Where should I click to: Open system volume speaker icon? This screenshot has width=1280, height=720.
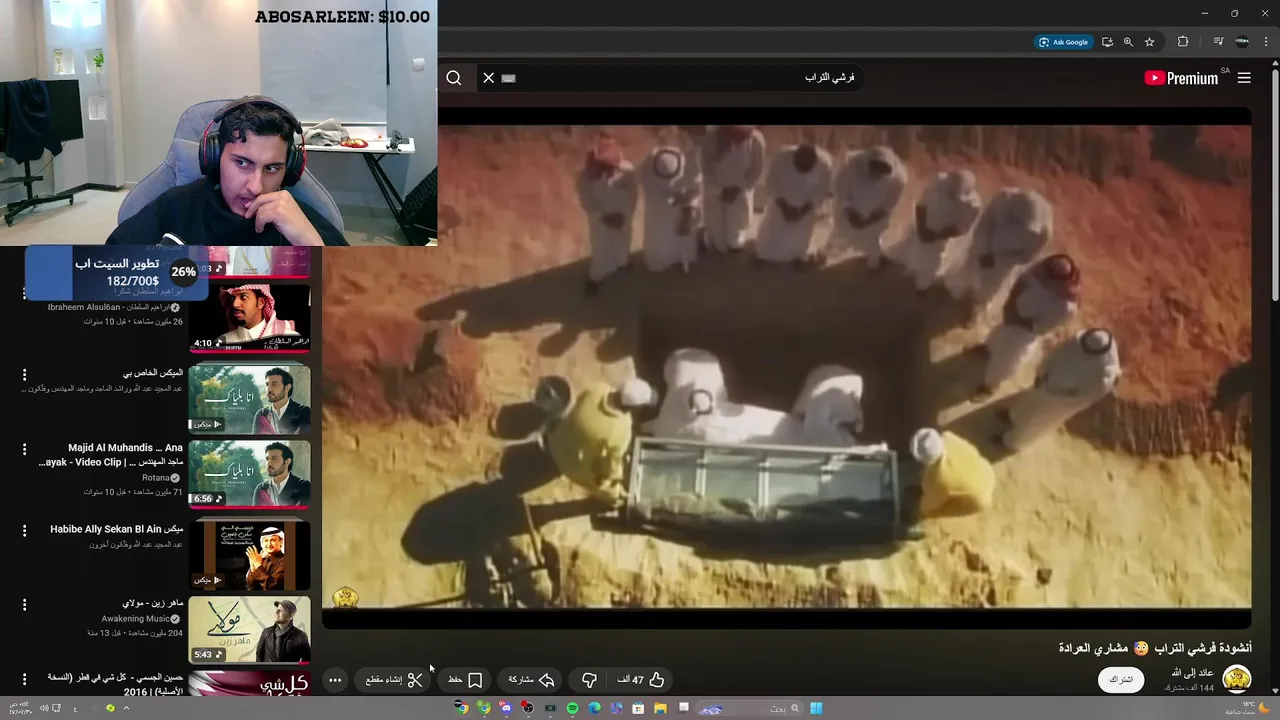(44, 708)
